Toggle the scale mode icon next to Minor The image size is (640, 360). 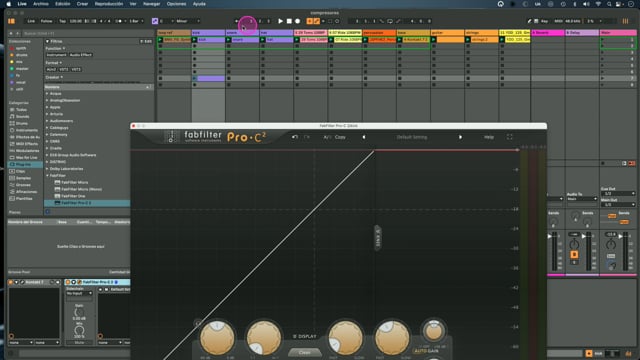click(x=155, y=21)
